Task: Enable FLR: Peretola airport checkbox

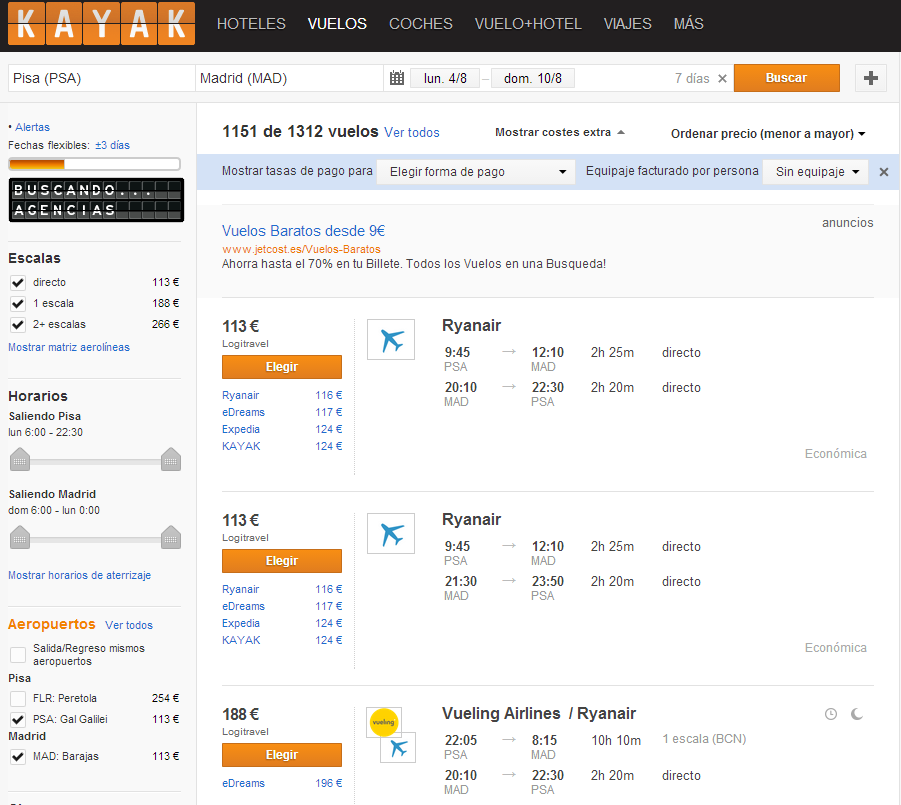Action: click(17, 699)
